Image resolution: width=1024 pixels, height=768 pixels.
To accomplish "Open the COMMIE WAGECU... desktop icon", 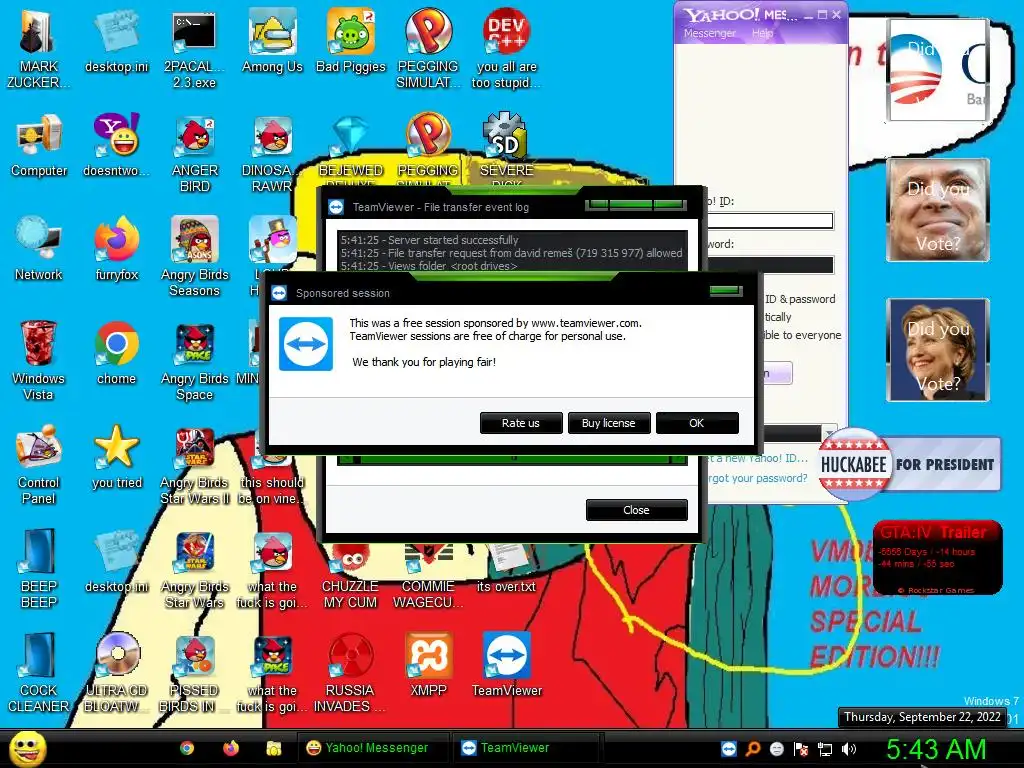I will 428,578.
